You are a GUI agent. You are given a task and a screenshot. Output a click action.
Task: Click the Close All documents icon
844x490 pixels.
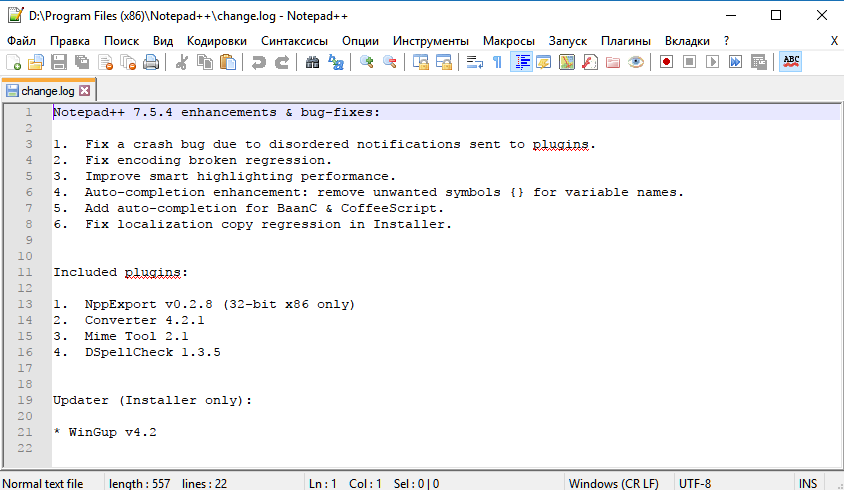[128, 62]
